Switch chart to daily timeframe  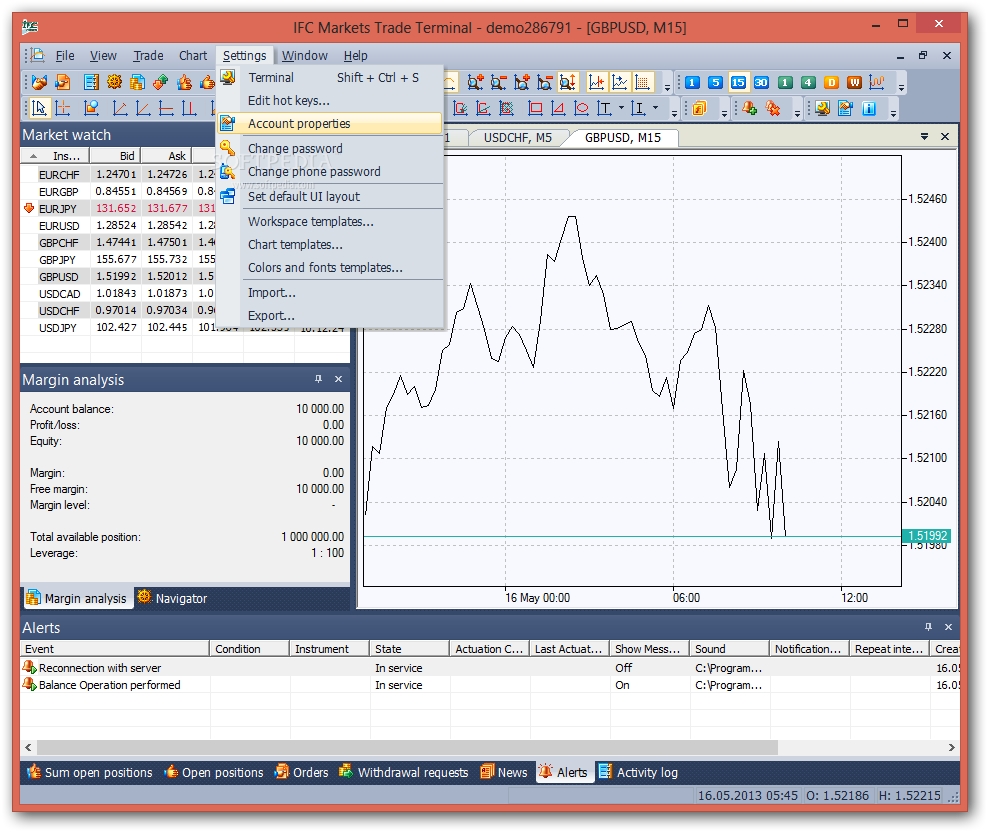pyautogui.click(x=831, y=83)
